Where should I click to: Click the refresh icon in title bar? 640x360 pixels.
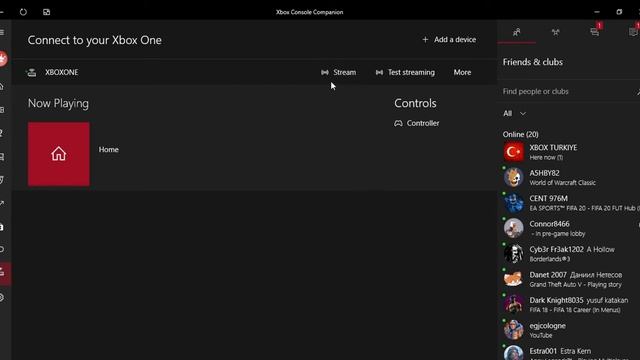click(23, 12)
